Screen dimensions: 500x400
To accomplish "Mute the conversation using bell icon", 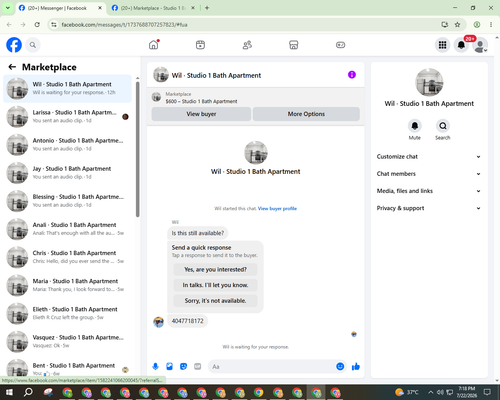I will click(415, 126).
